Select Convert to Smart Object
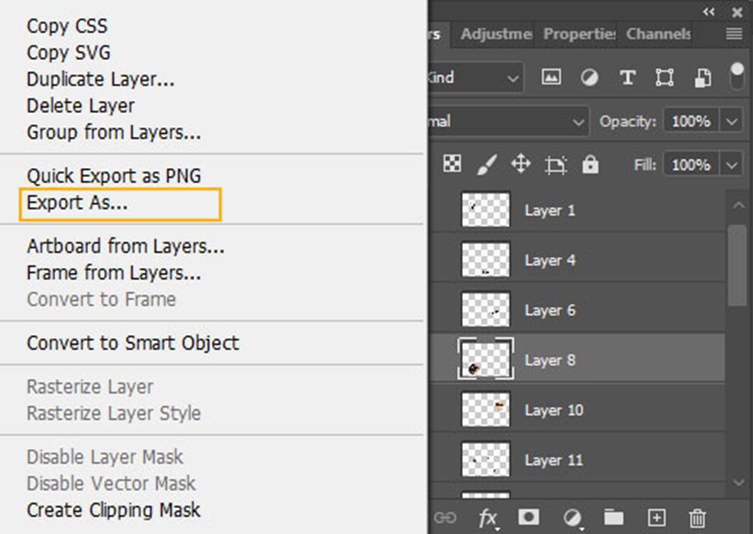Screen dimensions: 753x534 (x=132, y=343)
